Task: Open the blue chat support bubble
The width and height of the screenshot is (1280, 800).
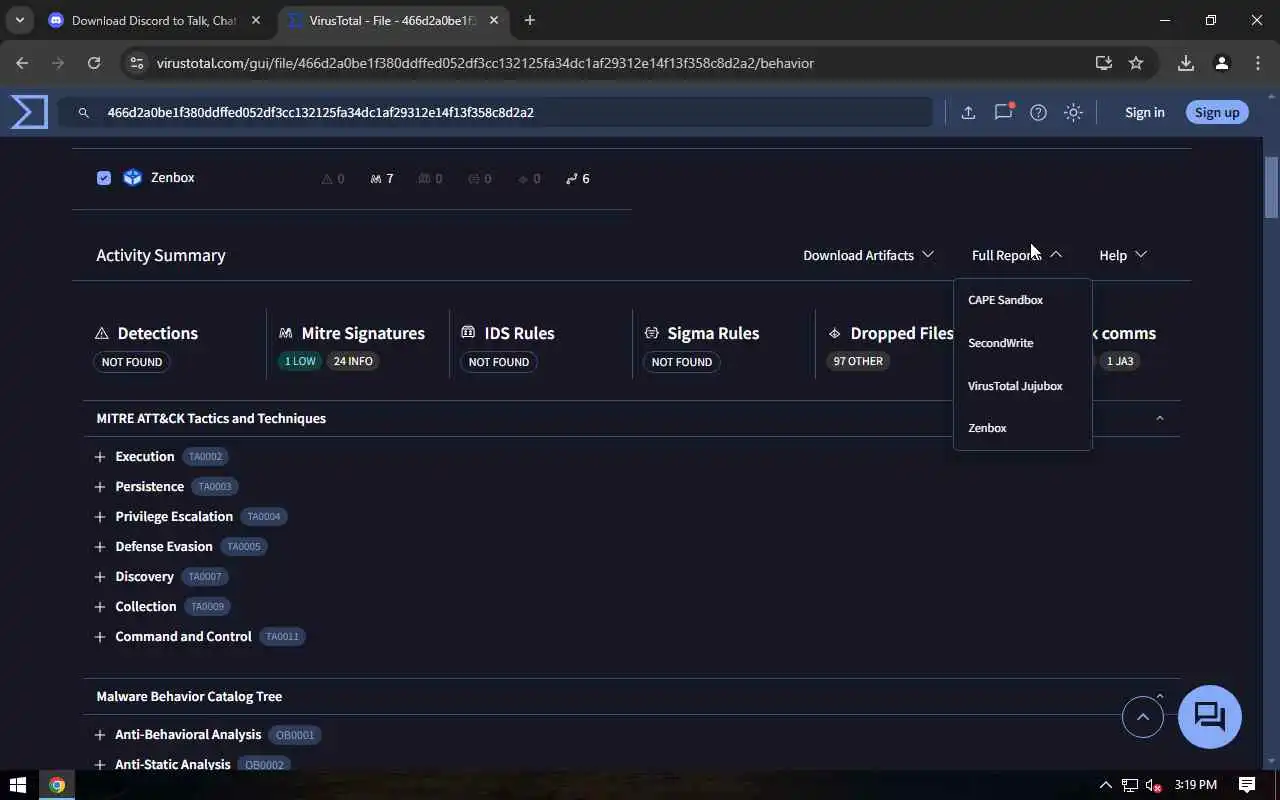Action: pos(1210,717)
